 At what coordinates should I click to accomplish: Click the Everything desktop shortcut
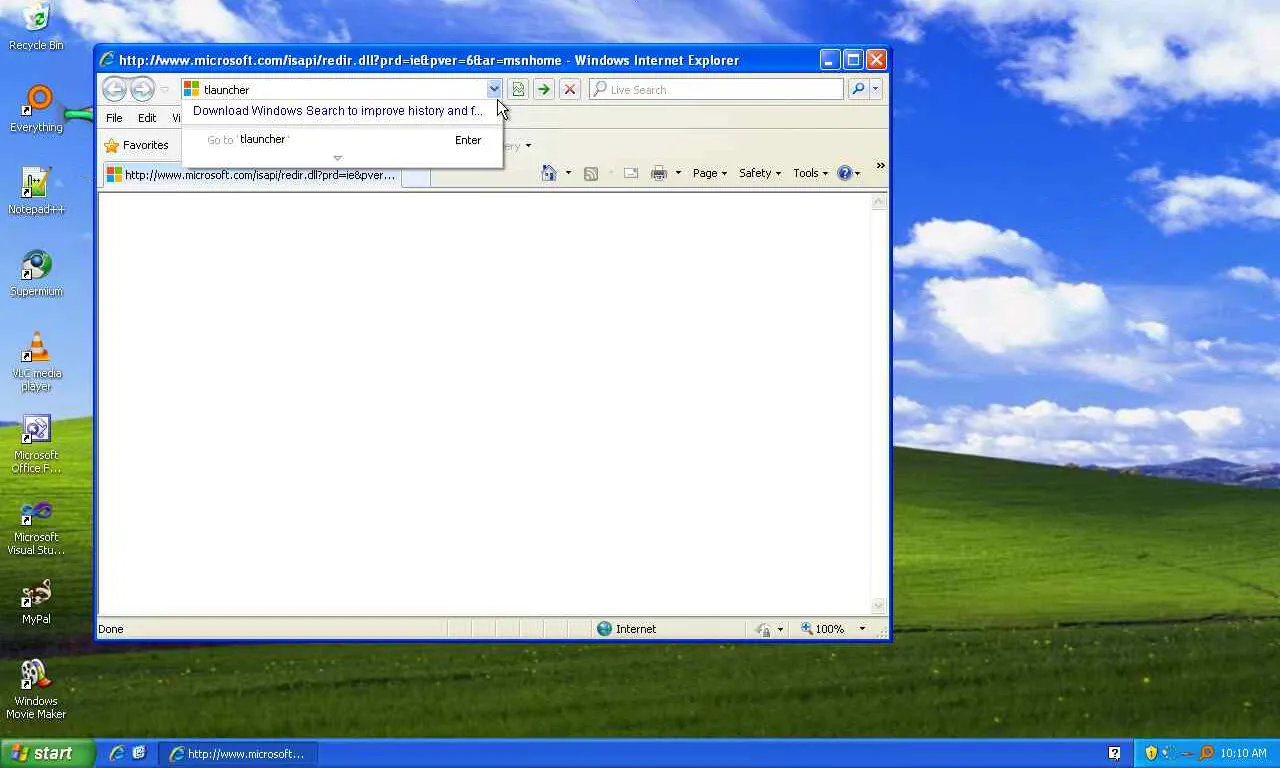36,110
